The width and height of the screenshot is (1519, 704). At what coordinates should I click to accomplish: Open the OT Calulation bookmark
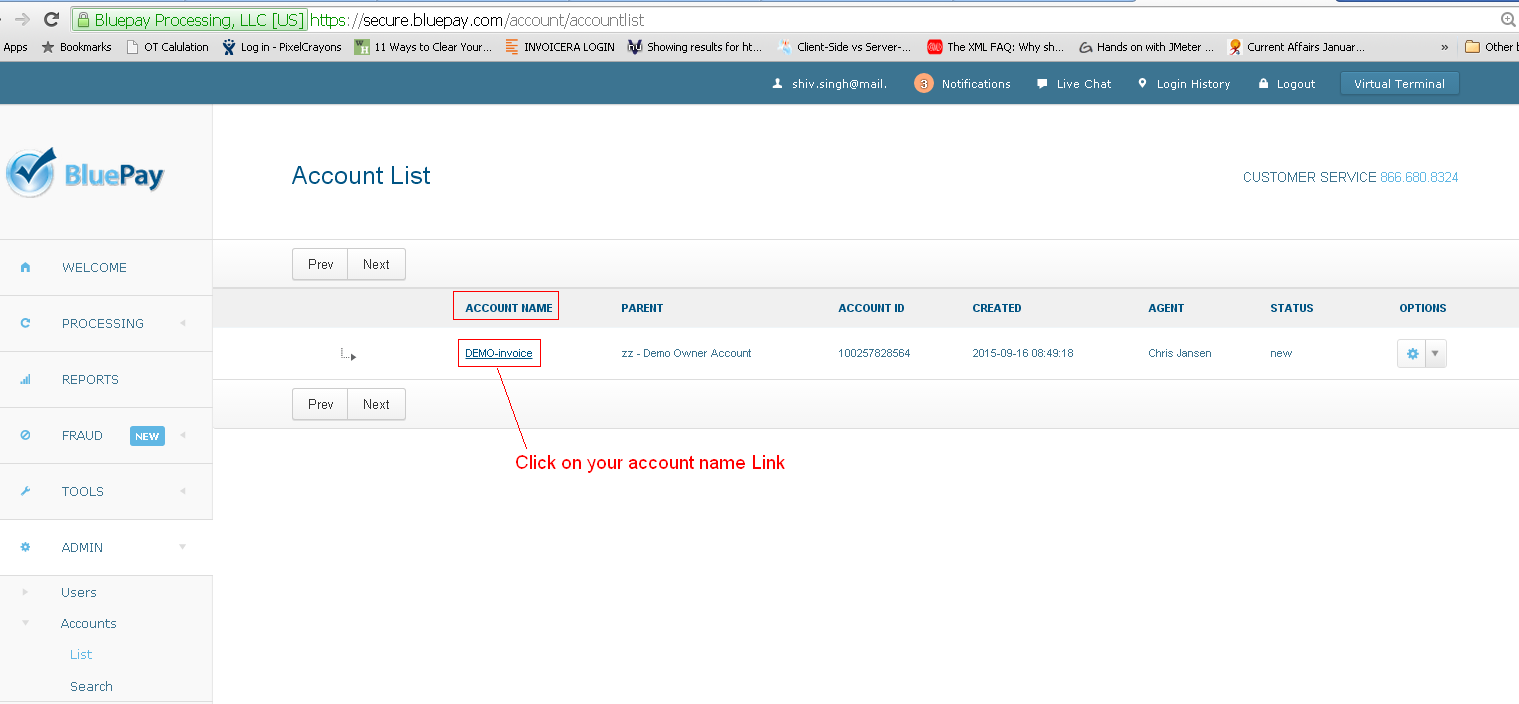point(167,47)
